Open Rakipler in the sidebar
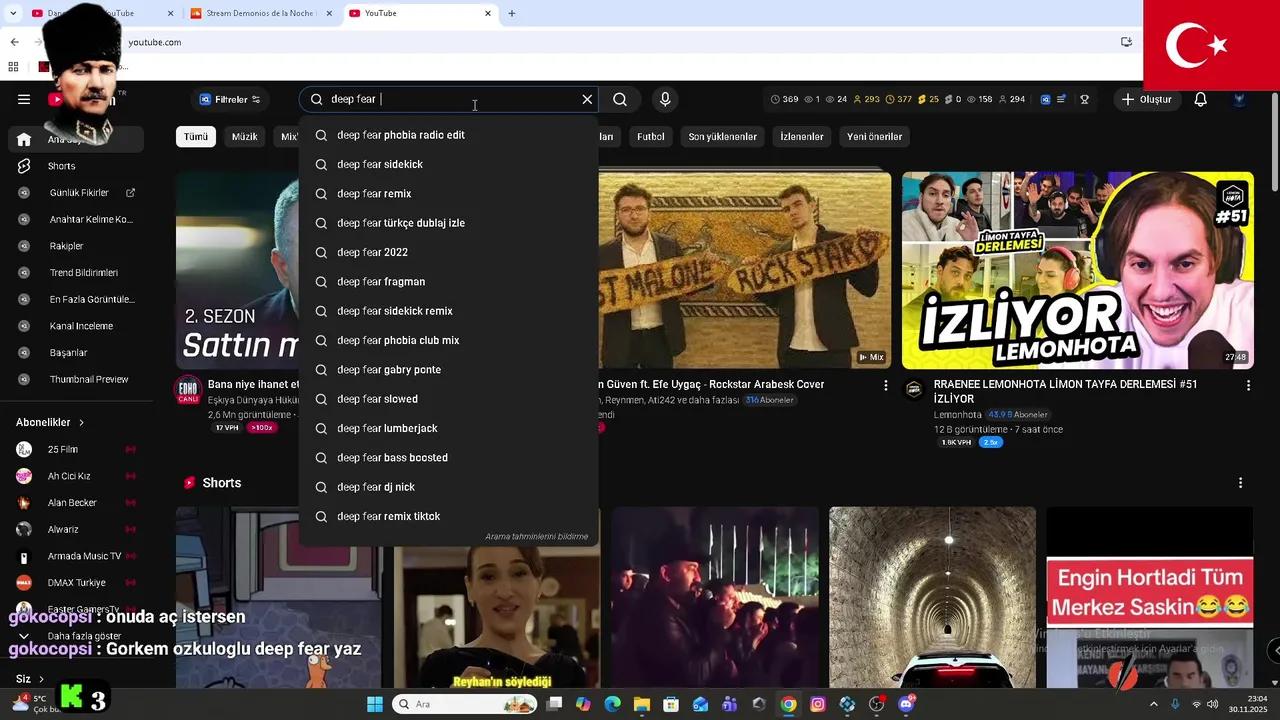This screenshot has height=720, width=1280. tap(66, 246)
